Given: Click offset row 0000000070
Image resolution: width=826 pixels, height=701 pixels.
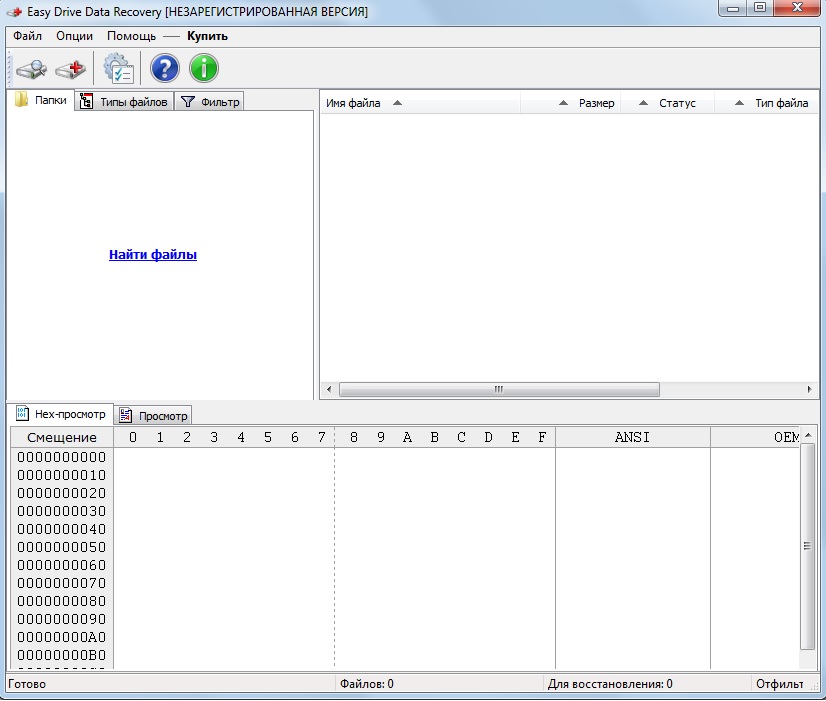Looking at the screenshot, I should point(62,583).
